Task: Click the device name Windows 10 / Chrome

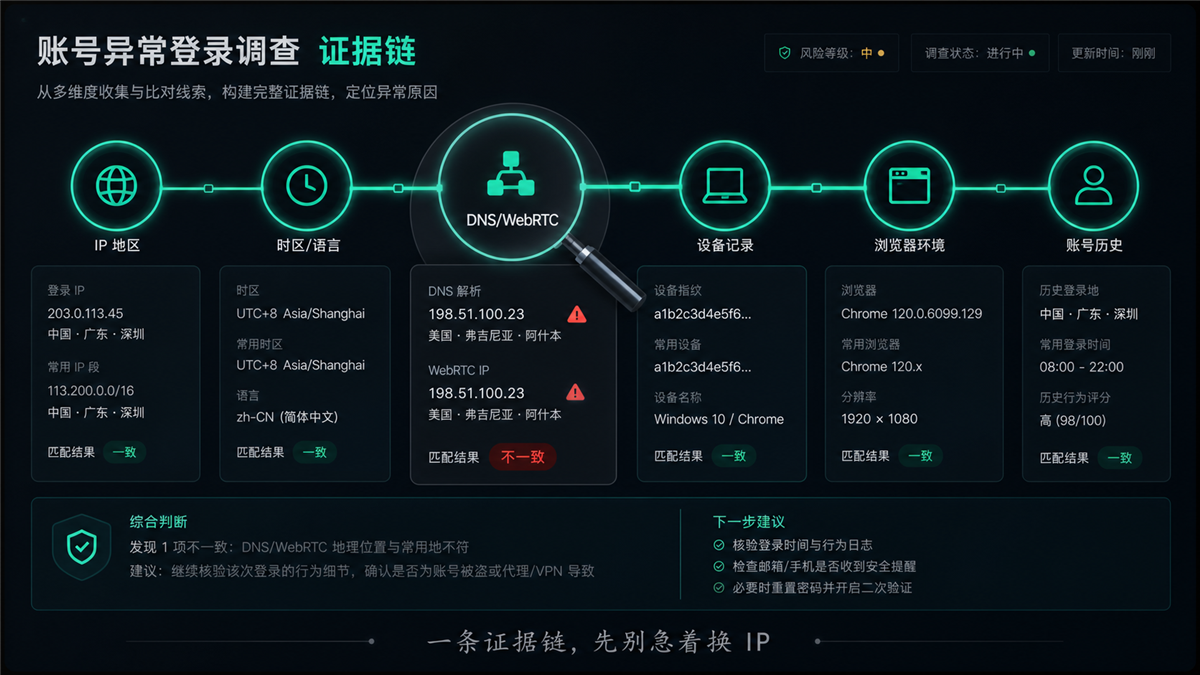Action: coord(719,418)
